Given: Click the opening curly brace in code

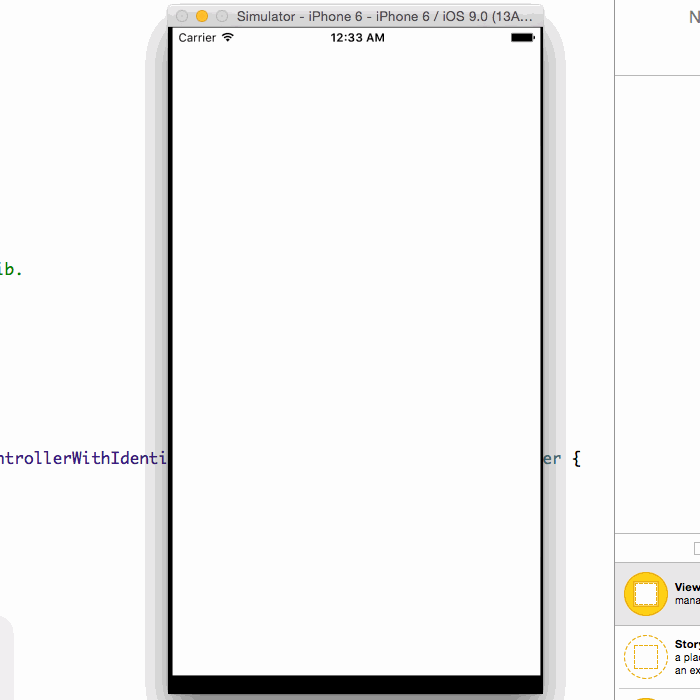Looking at the screenshot, I should pyautogui.click(x=576, y=459).
